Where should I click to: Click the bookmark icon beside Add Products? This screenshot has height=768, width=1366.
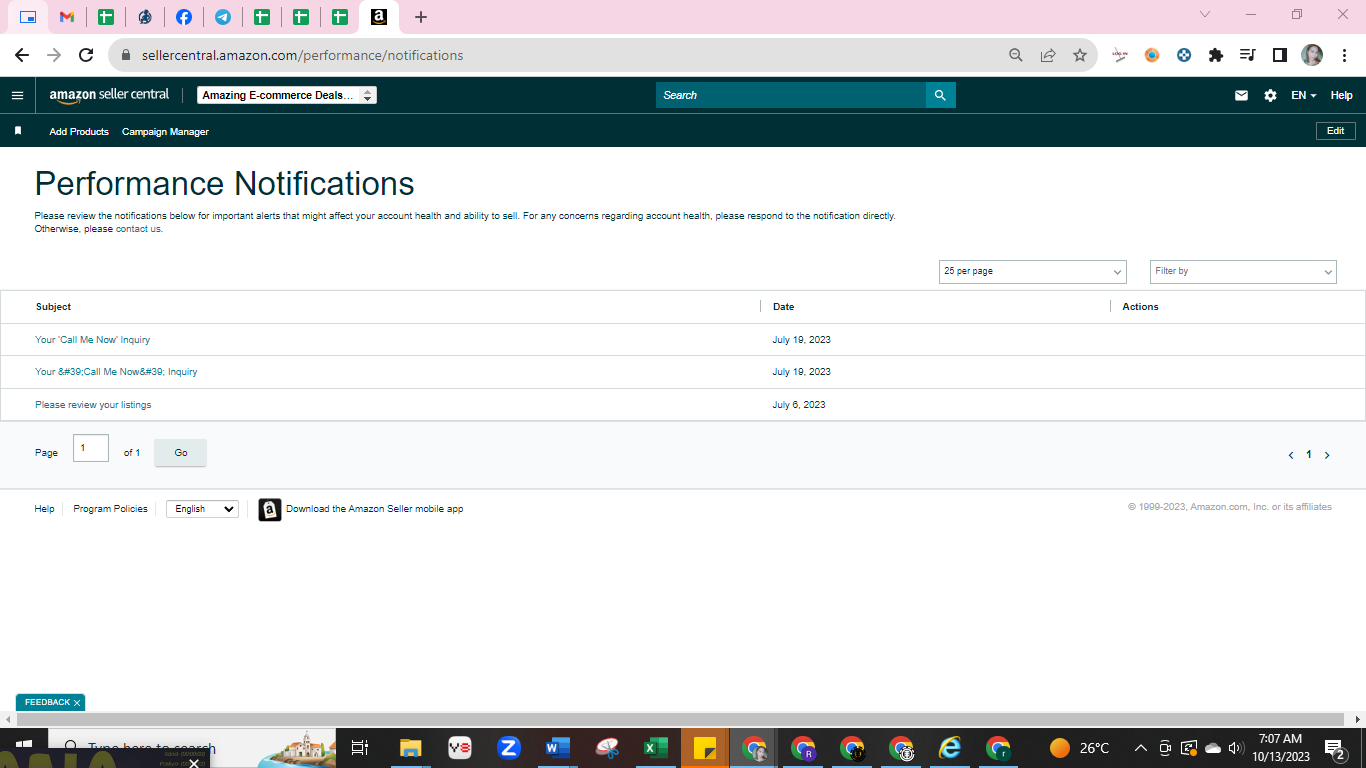click(x=18, y=131)
